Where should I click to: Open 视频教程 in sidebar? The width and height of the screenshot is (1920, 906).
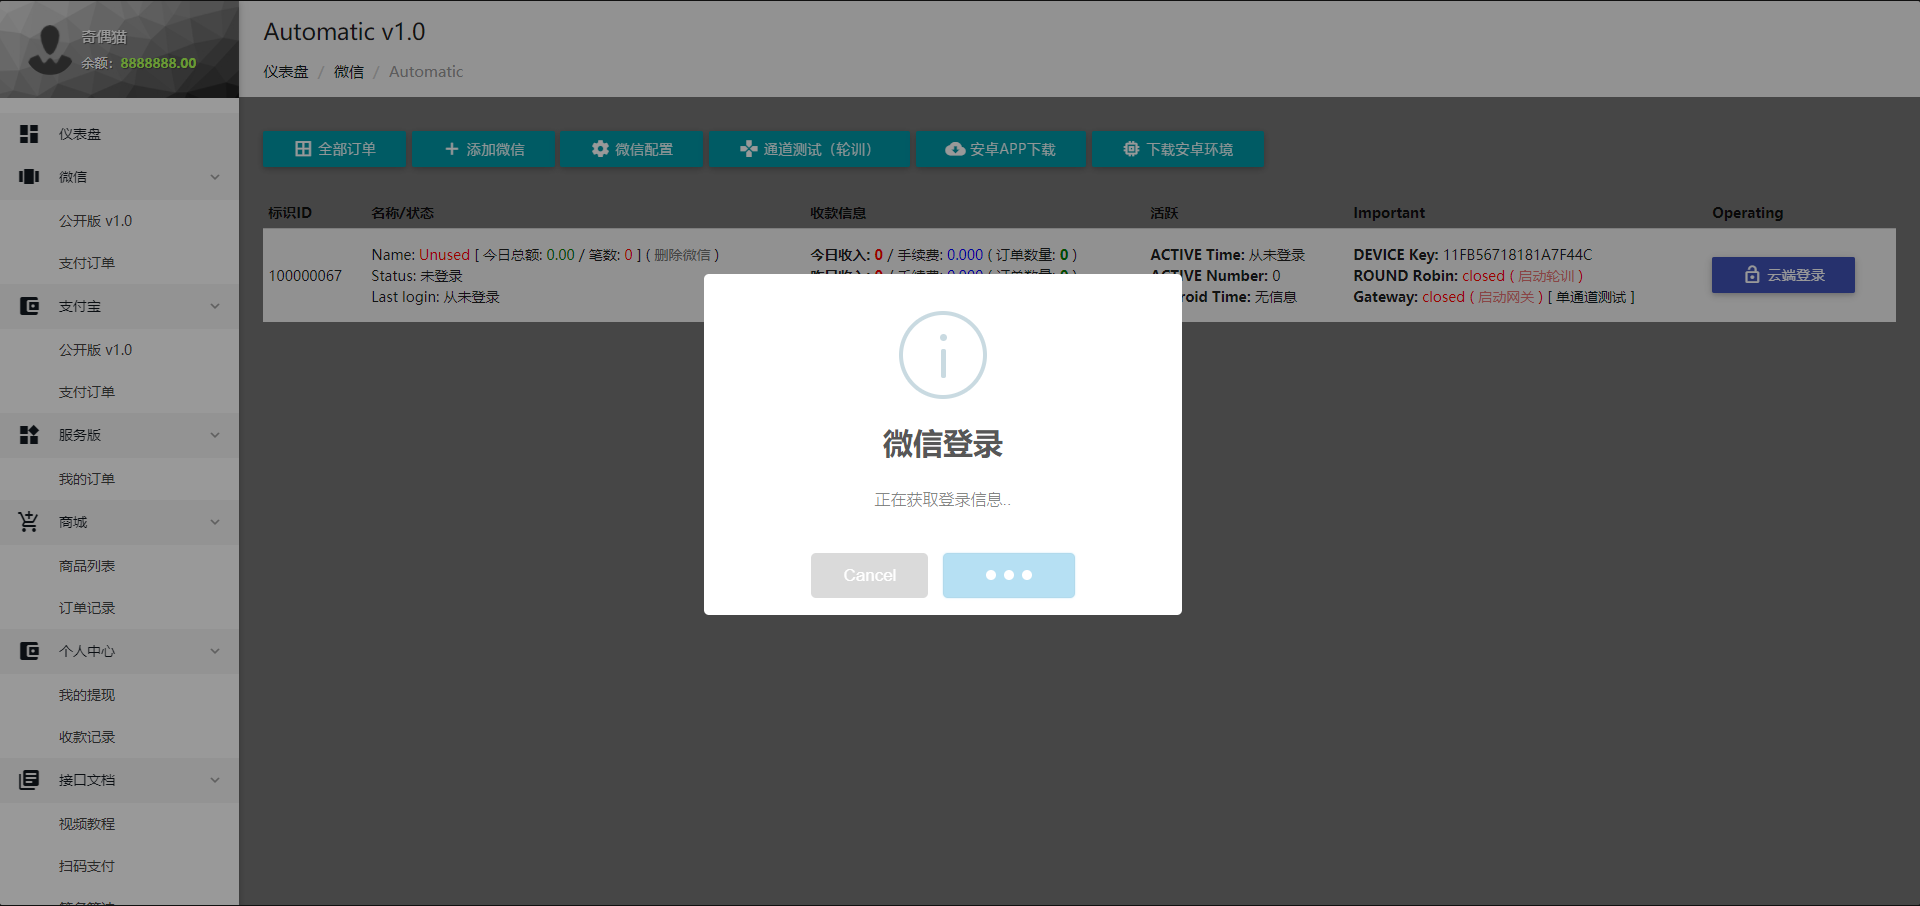[x=87, y=824]
